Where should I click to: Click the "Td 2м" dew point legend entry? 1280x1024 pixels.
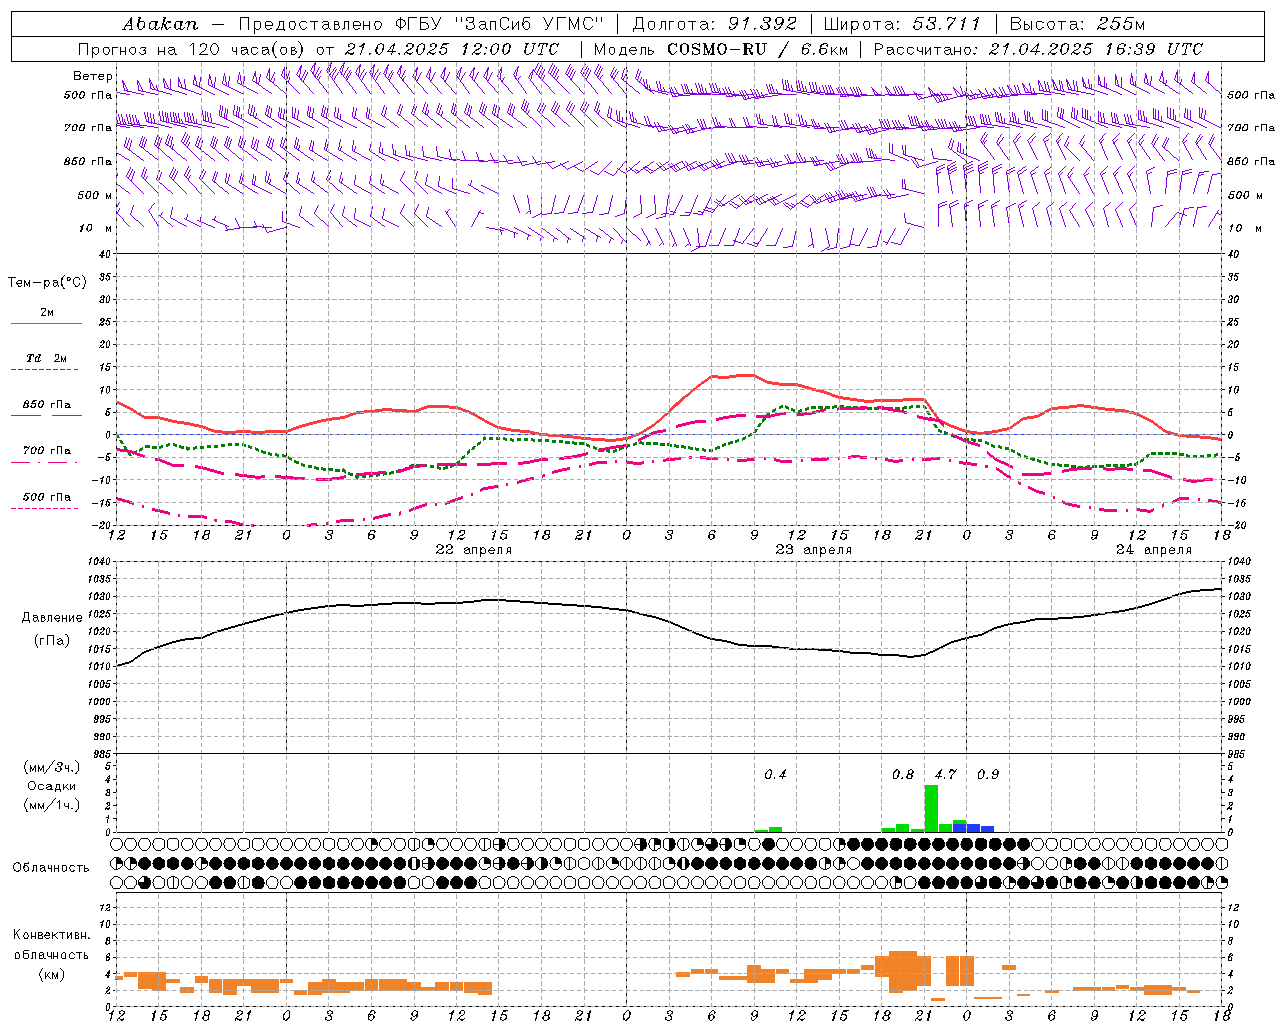[x=47, y=358]
